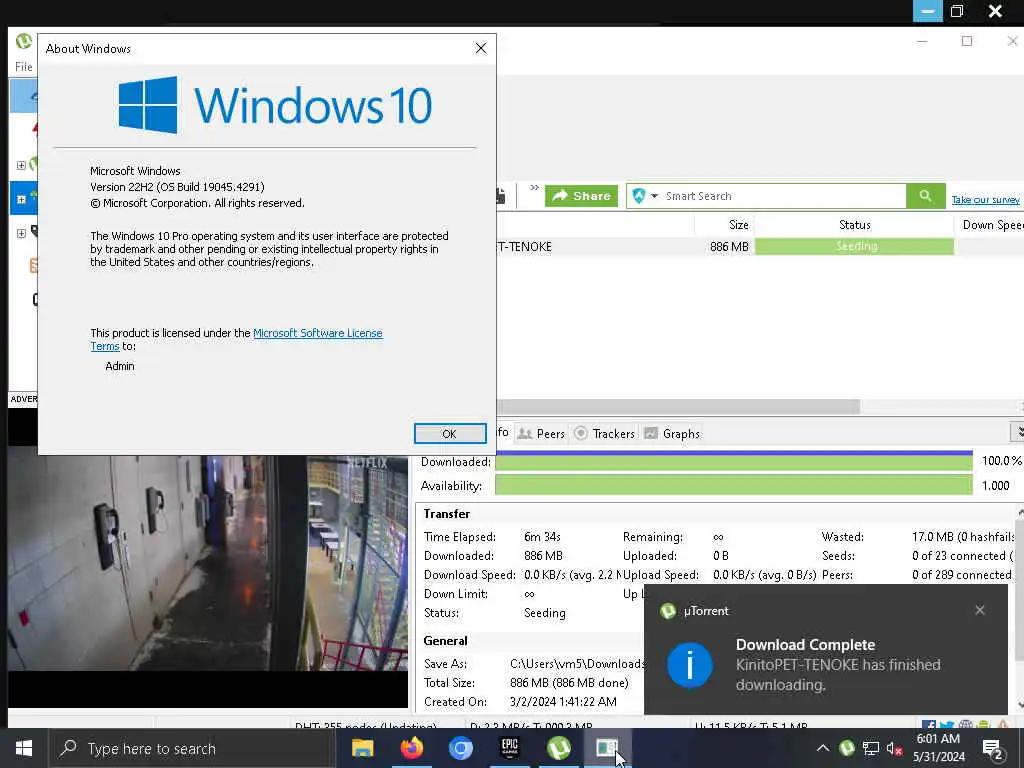
Task: Click the Transfer section heading
Action: [x=447, y=514]
